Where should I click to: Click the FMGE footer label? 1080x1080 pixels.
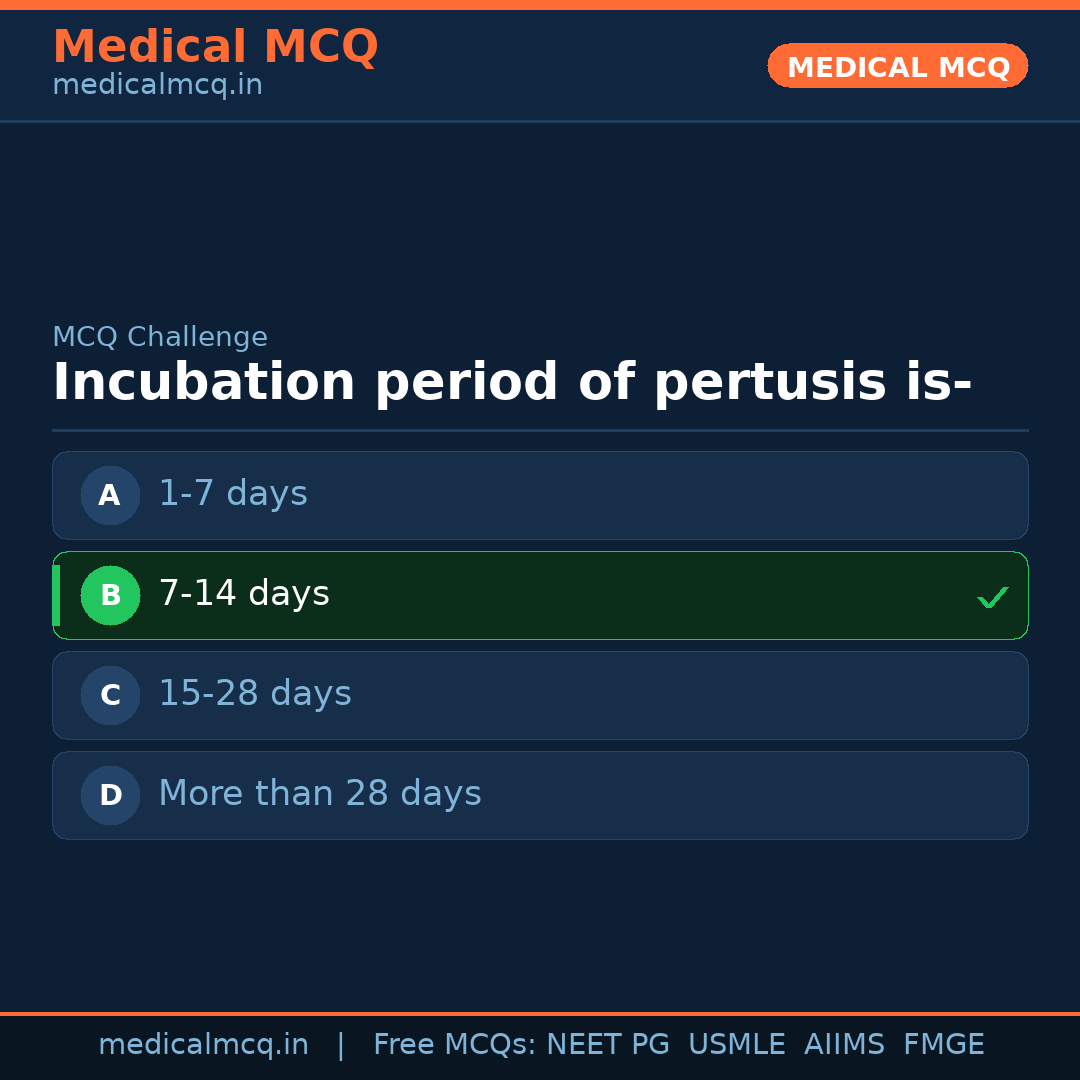(x=943, y=1045)
